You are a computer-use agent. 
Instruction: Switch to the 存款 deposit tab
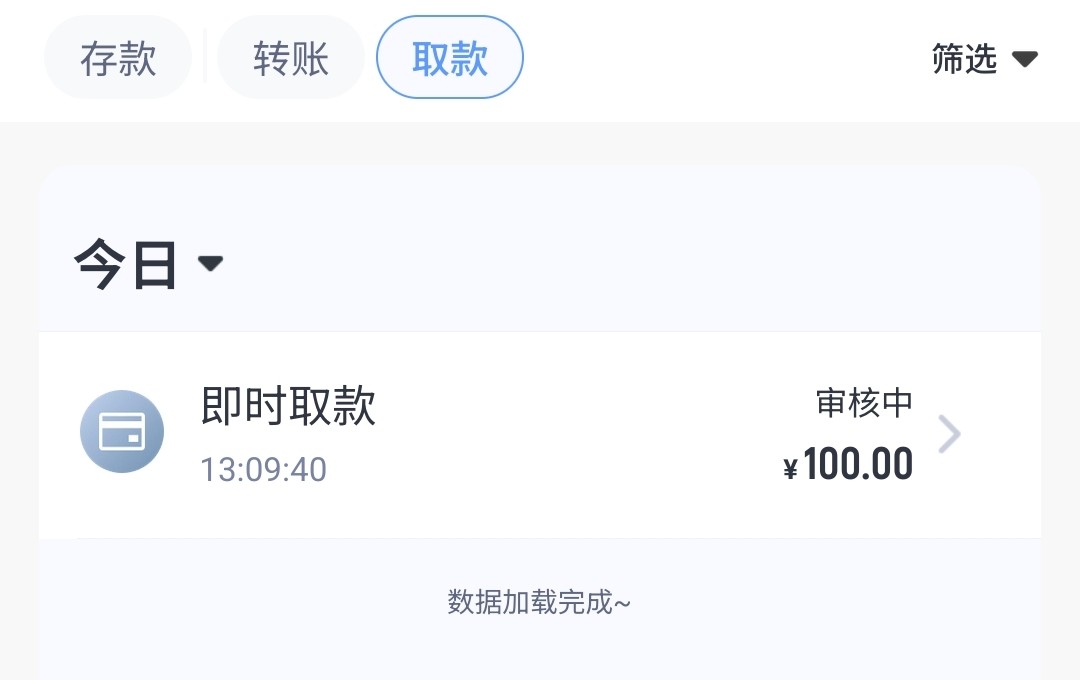[x=117, y=57]
